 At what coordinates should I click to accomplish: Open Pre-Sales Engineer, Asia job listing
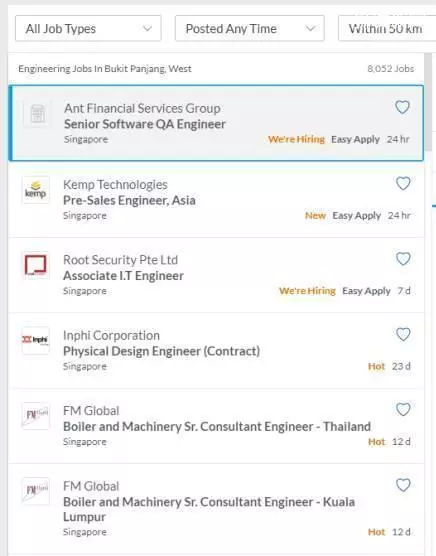[129, 200]
